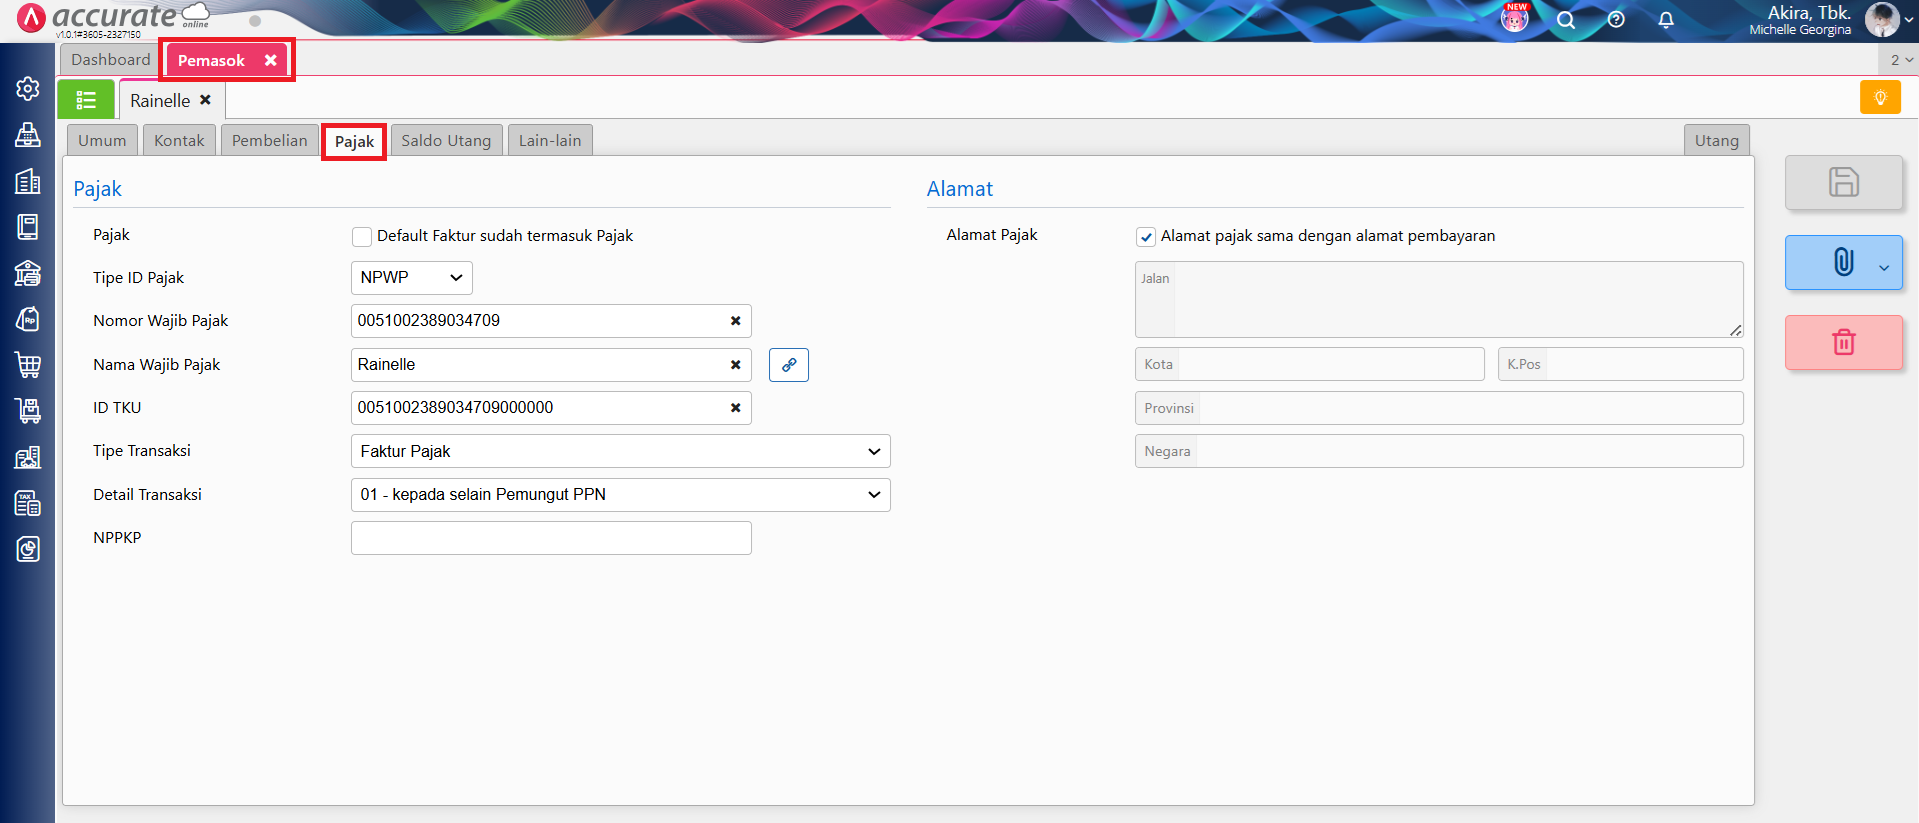Click the link icon beside Nama Wajib Pajak
The width and height of the screenshot is (1919, 823).
tap(788, 365)
